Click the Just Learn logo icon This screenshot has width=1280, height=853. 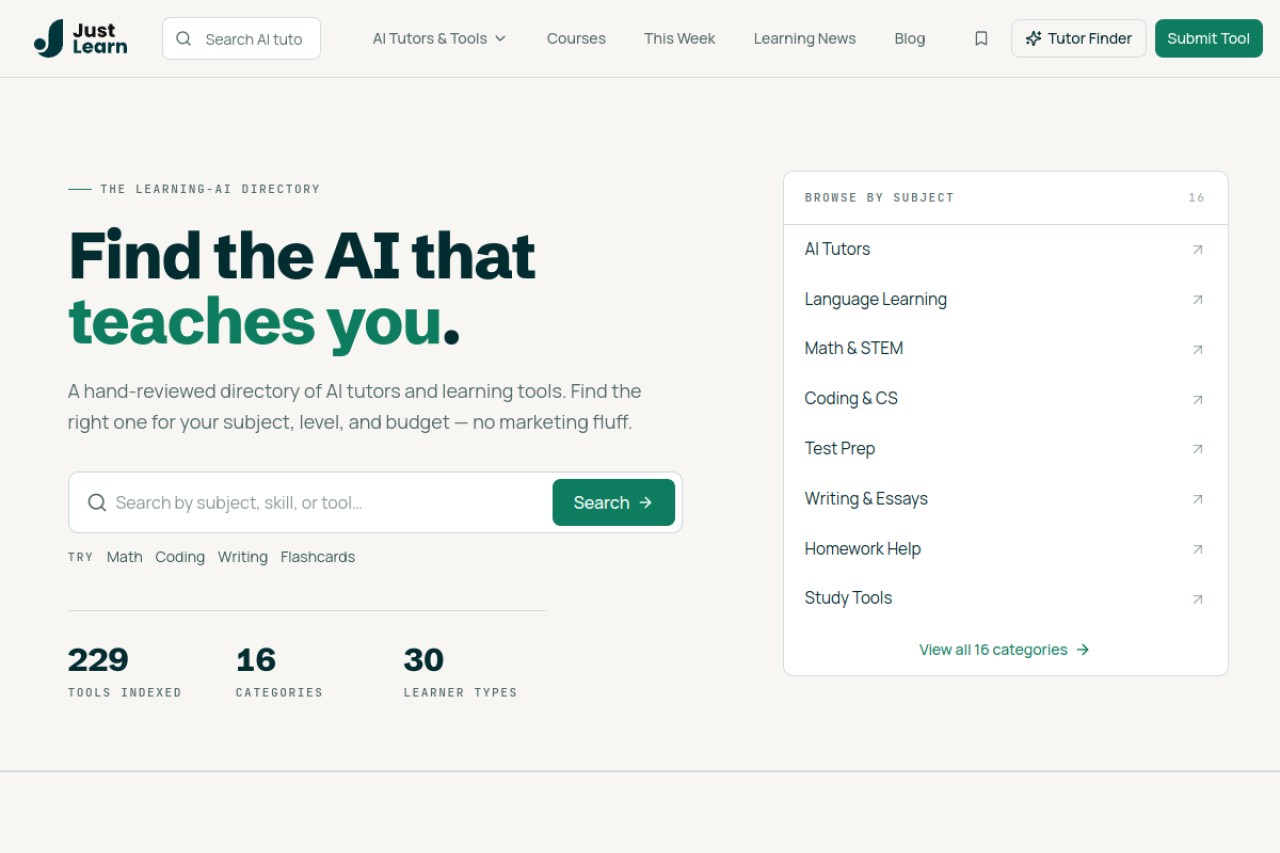click(x=49, y=38)
